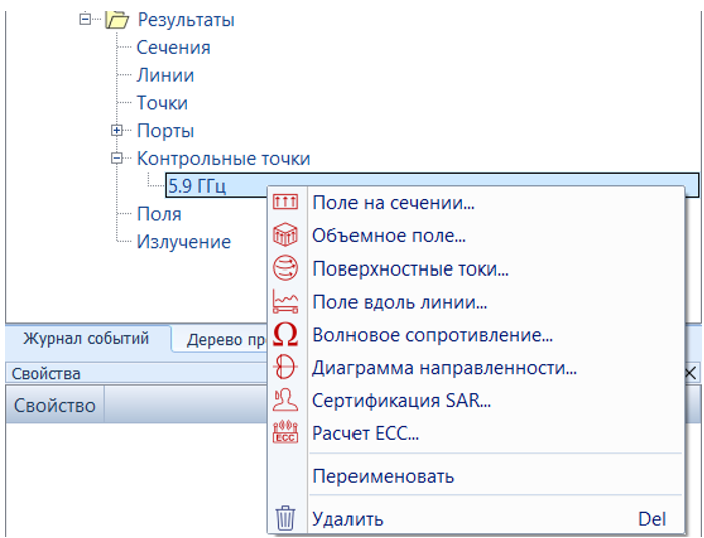The height and width of the screenshot is (538, 704).
Task: Select Диаграмма направленности menu entry
Action: click(x=444, y=368)
